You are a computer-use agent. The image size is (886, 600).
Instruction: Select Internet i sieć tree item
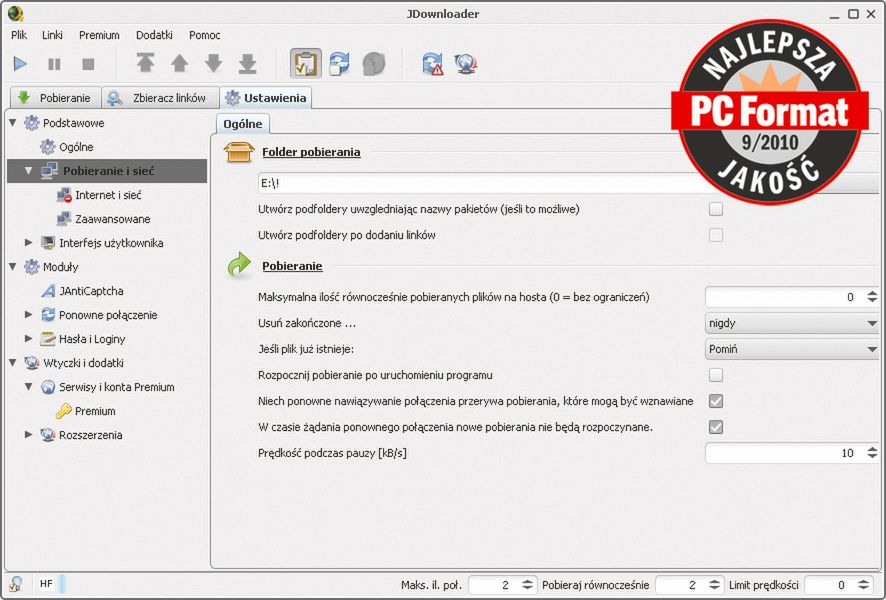click(108, 195)
